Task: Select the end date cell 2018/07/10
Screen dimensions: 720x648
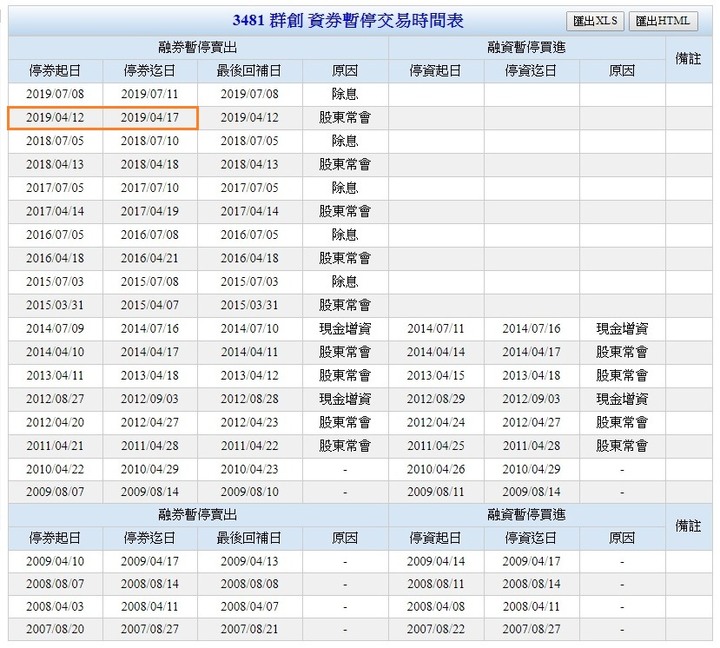Action: [x=150, y=141]
